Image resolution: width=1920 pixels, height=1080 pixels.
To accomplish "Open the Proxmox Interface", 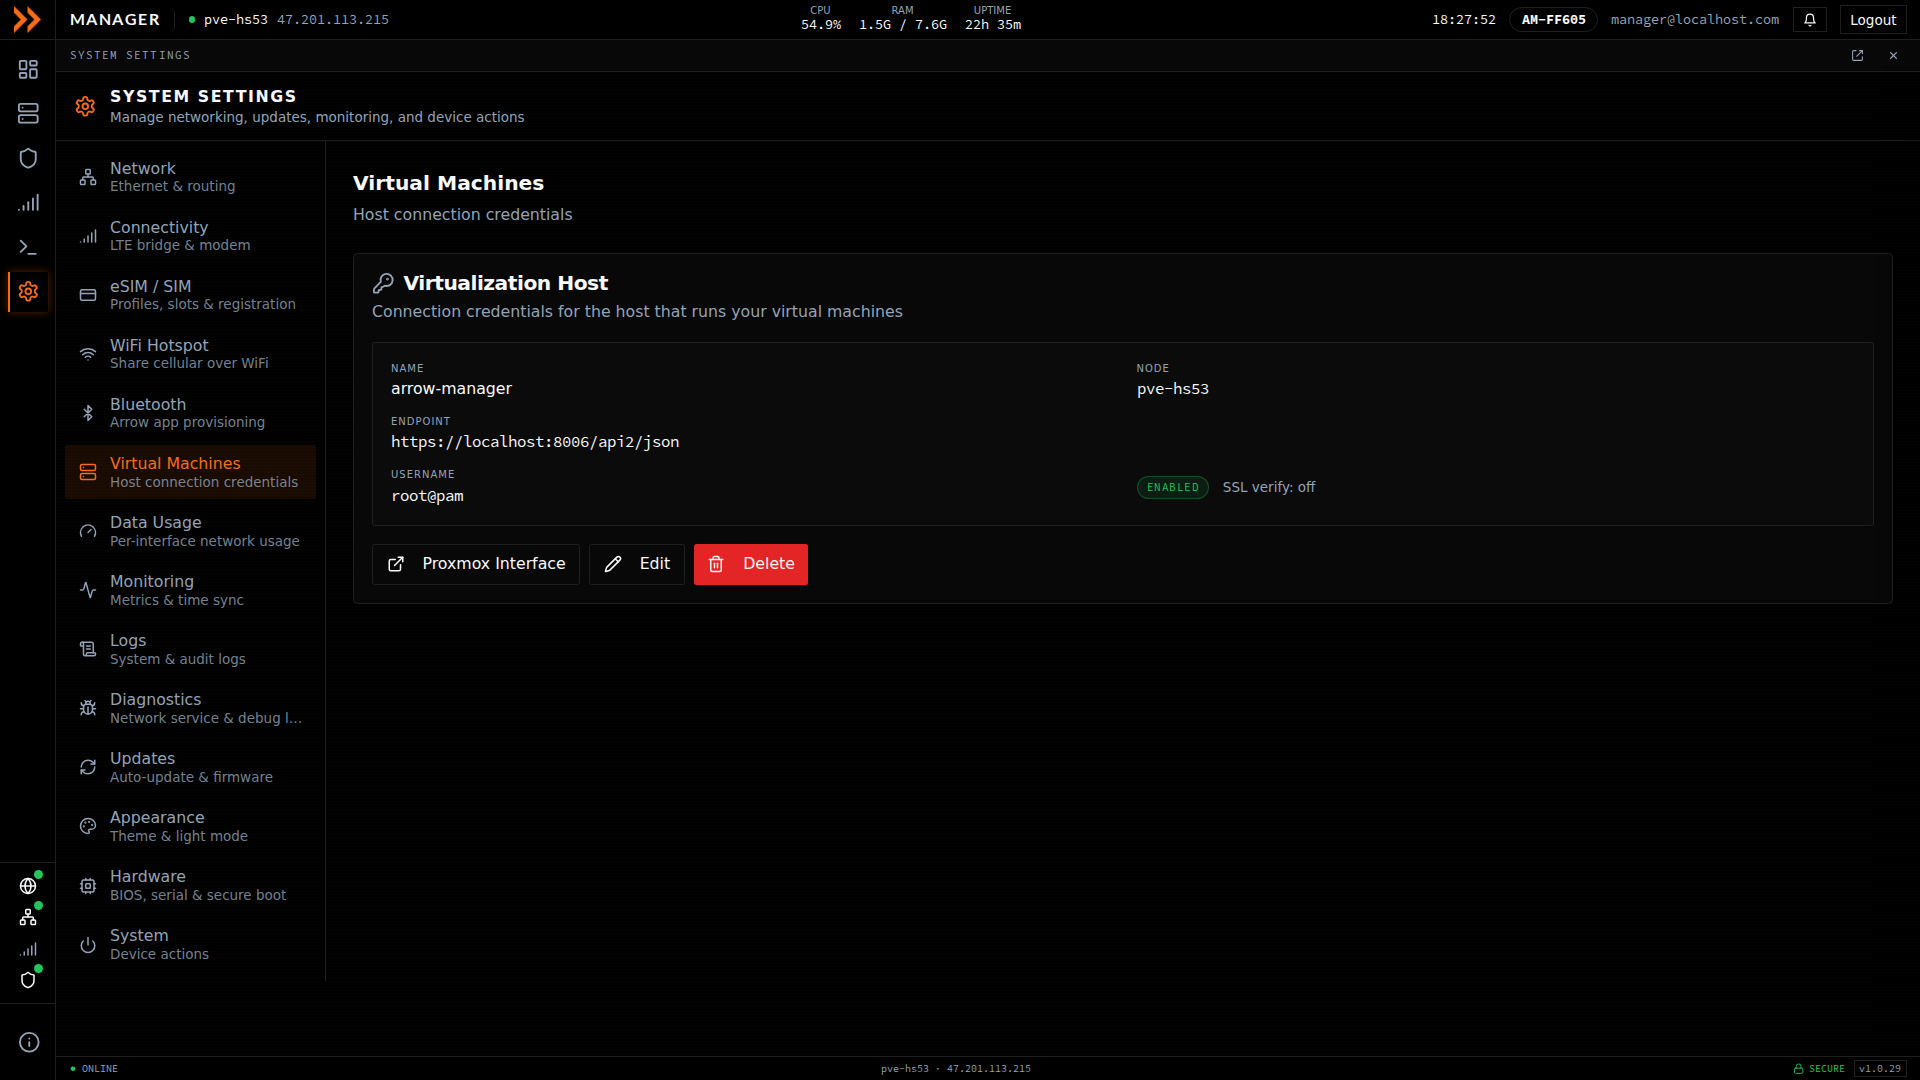I will tap(476, 564).
